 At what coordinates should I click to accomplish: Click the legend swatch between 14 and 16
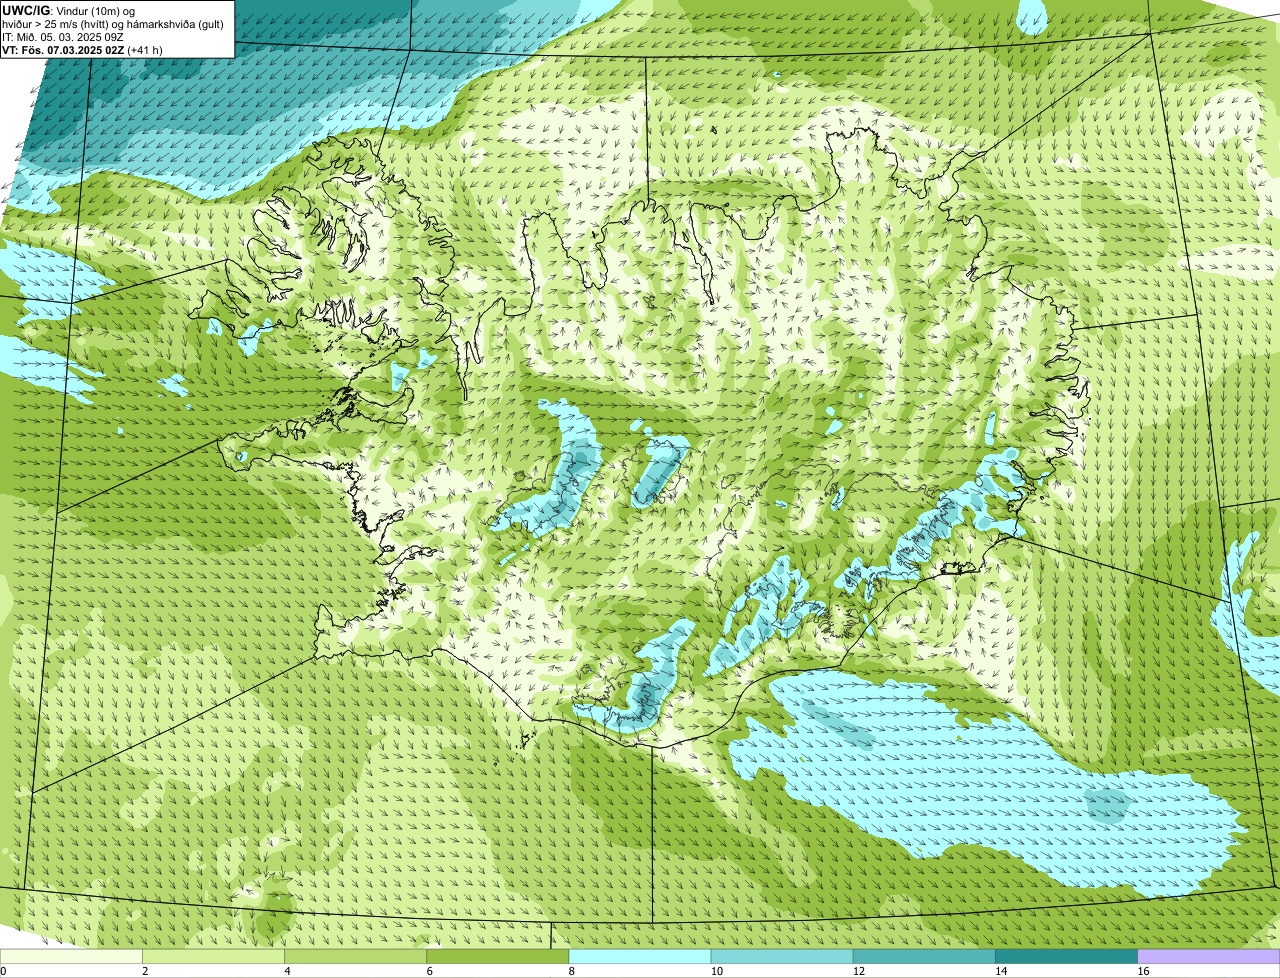tap(1066, 957)
